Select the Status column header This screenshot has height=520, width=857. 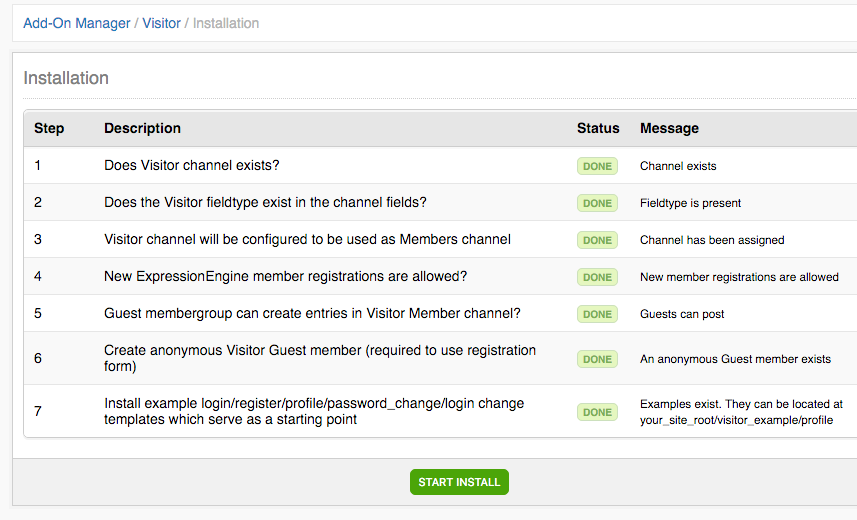coord(598,128)
